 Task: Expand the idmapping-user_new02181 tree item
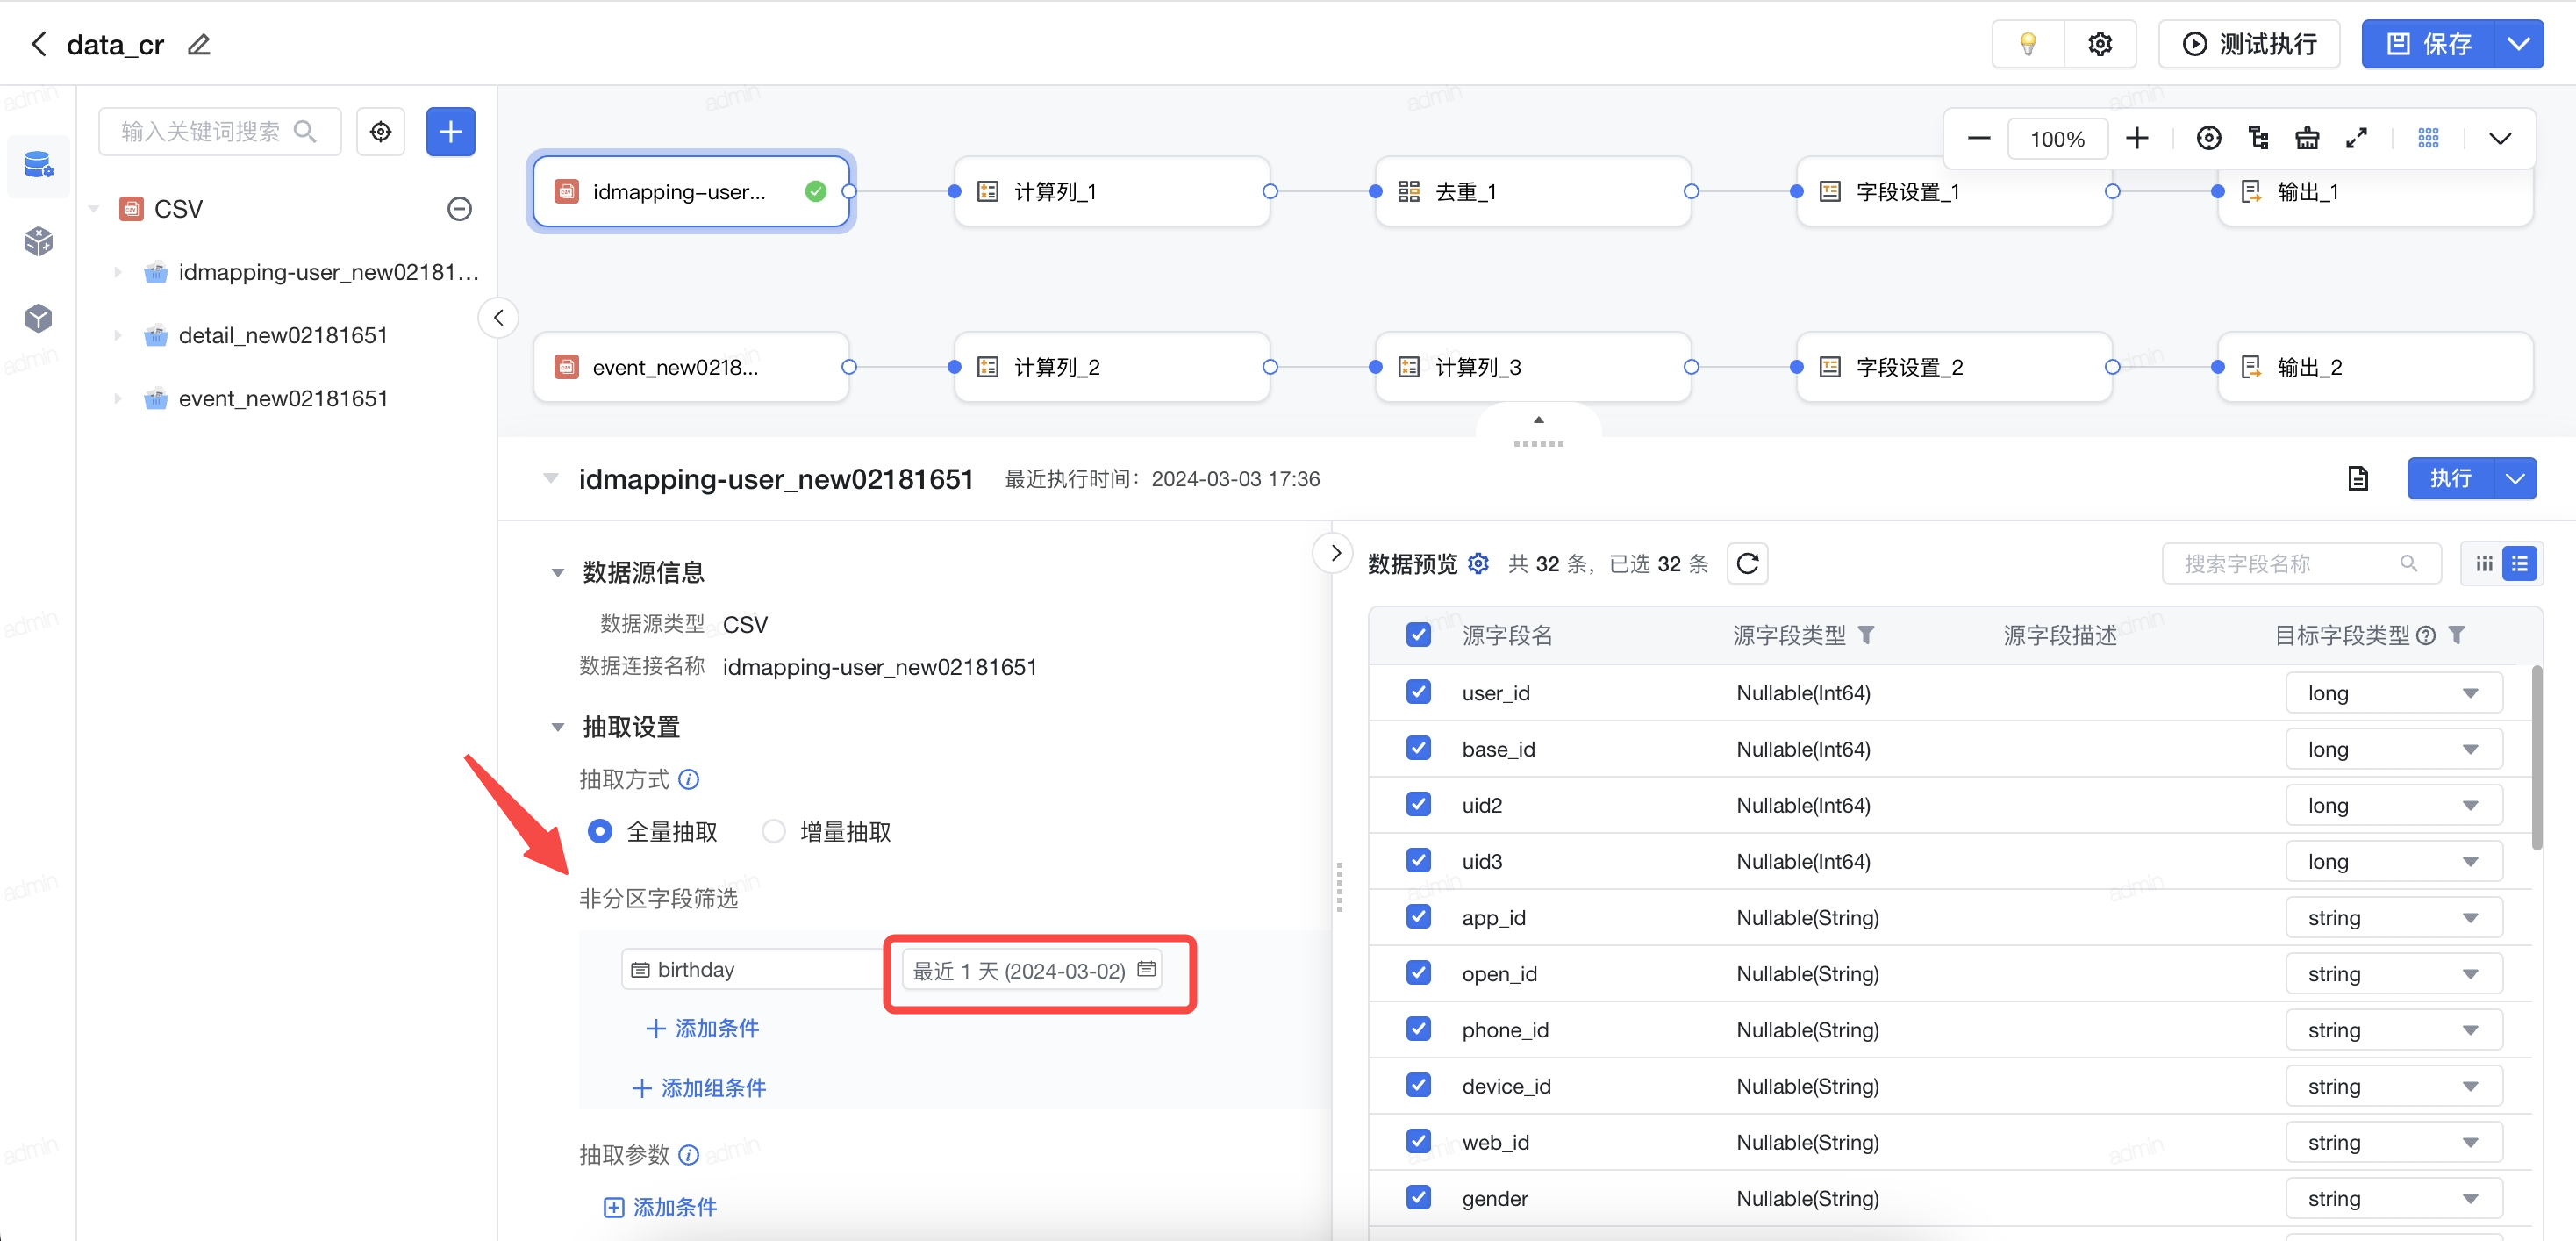click(118, 271)
